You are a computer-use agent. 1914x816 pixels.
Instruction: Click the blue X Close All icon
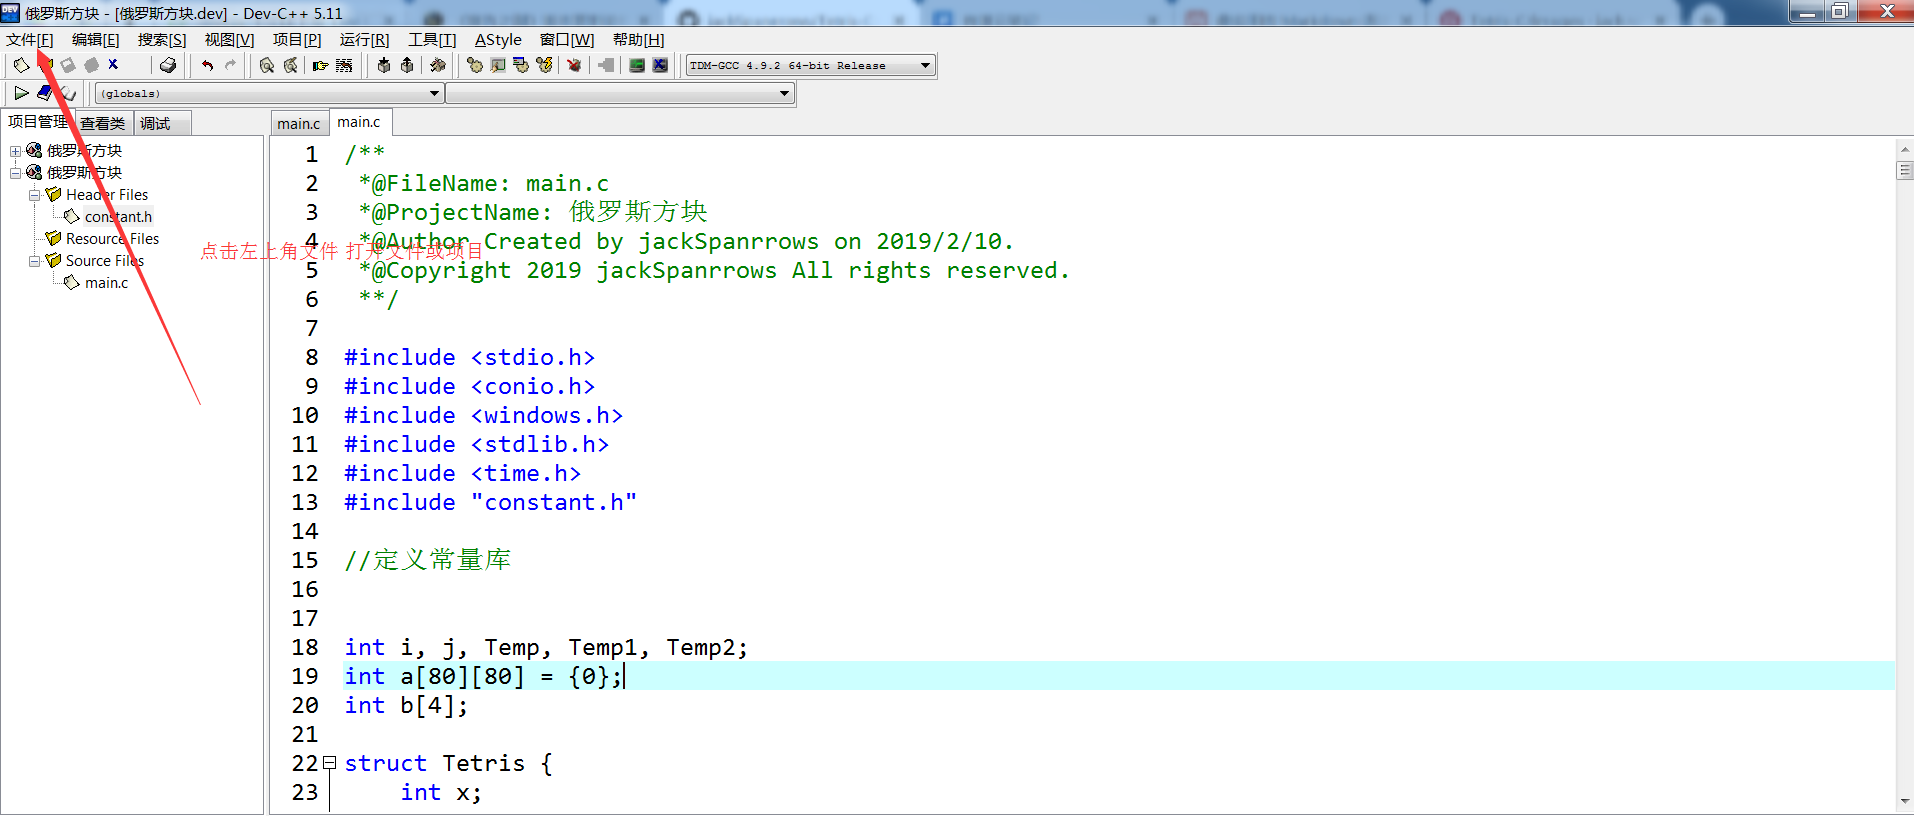pyautogui.click(x=113, y=65)
